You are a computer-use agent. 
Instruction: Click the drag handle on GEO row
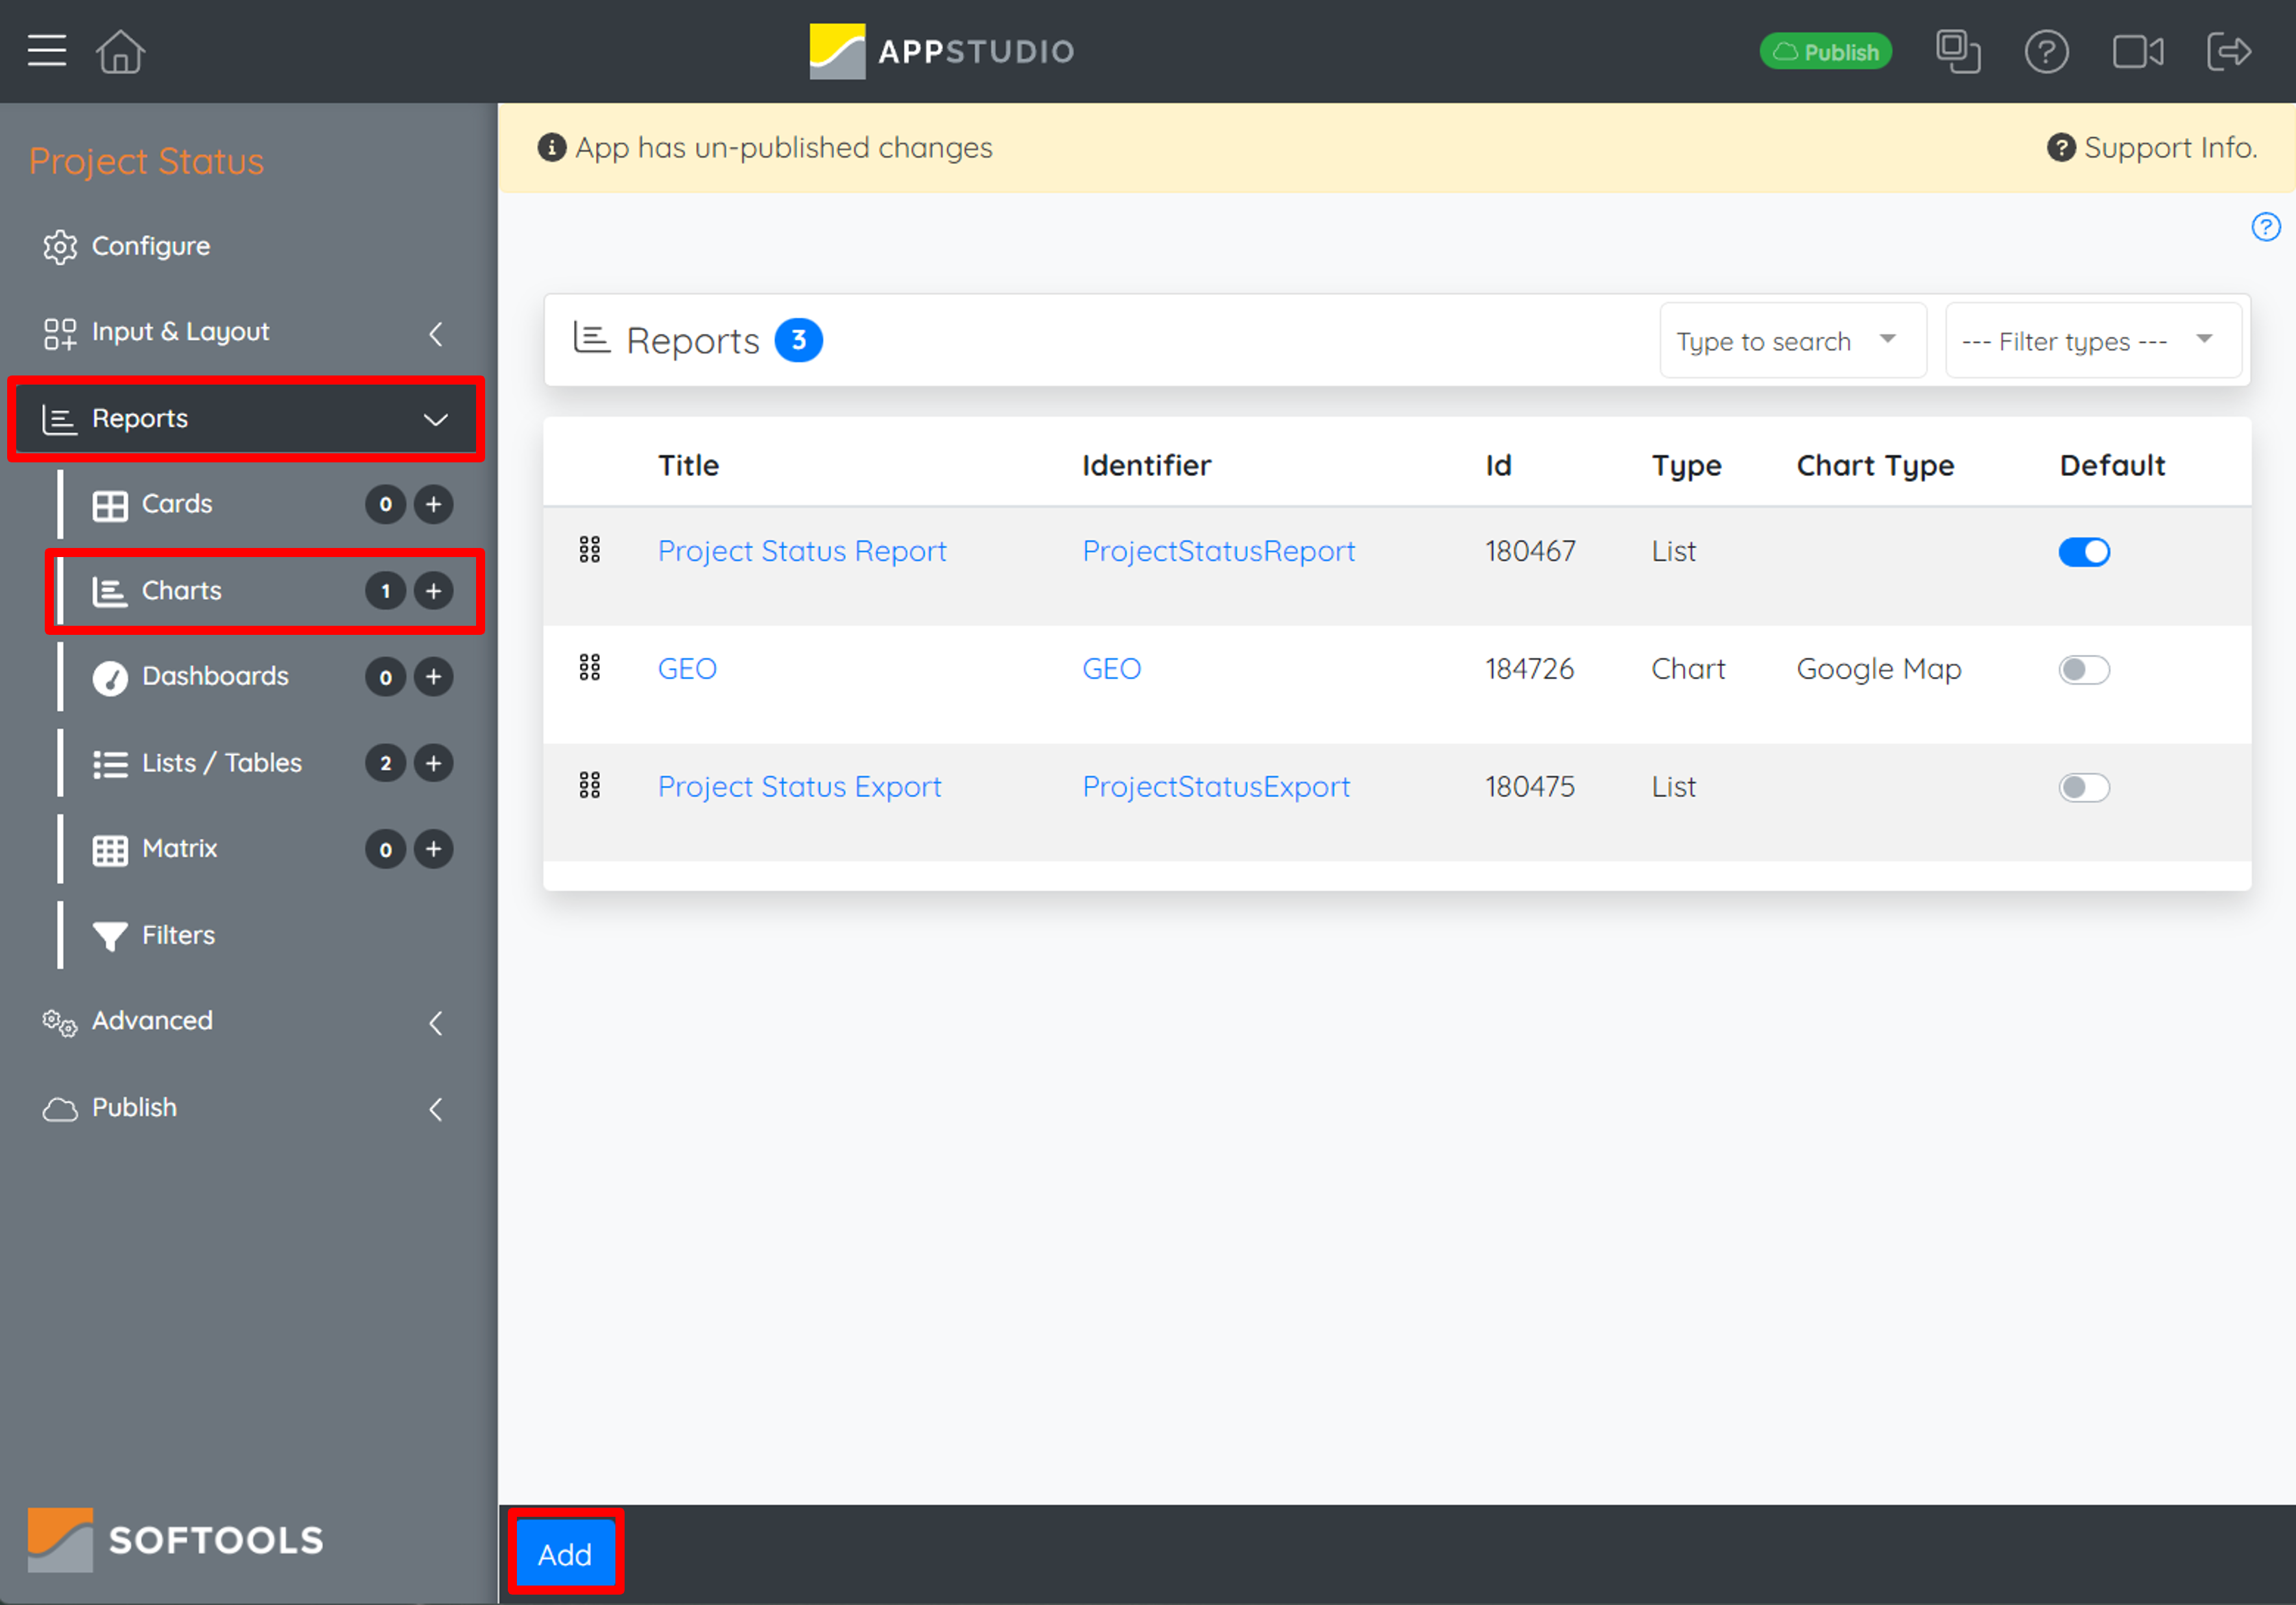point(590,668)
